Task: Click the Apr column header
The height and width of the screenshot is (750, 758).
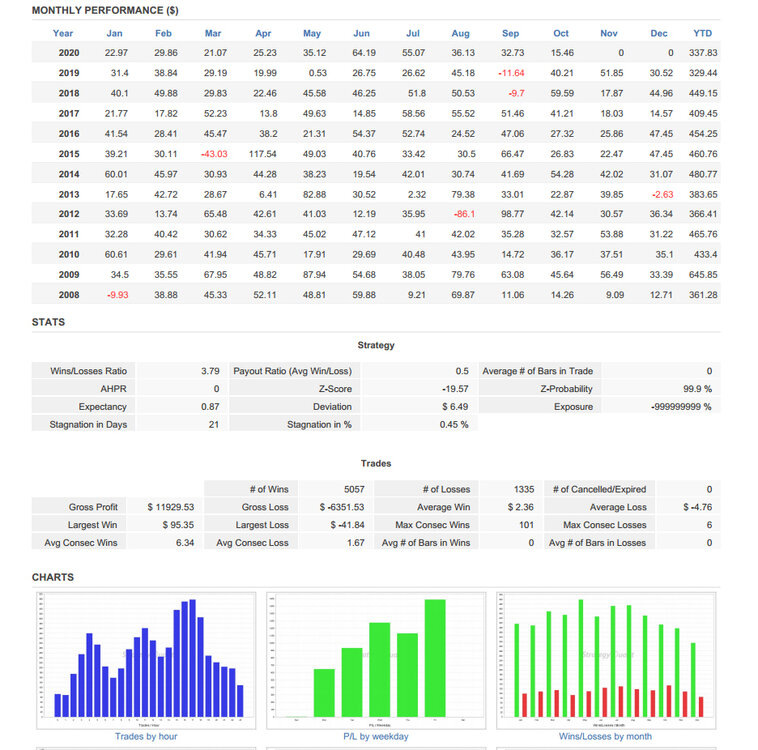Action: click(263, 33)
